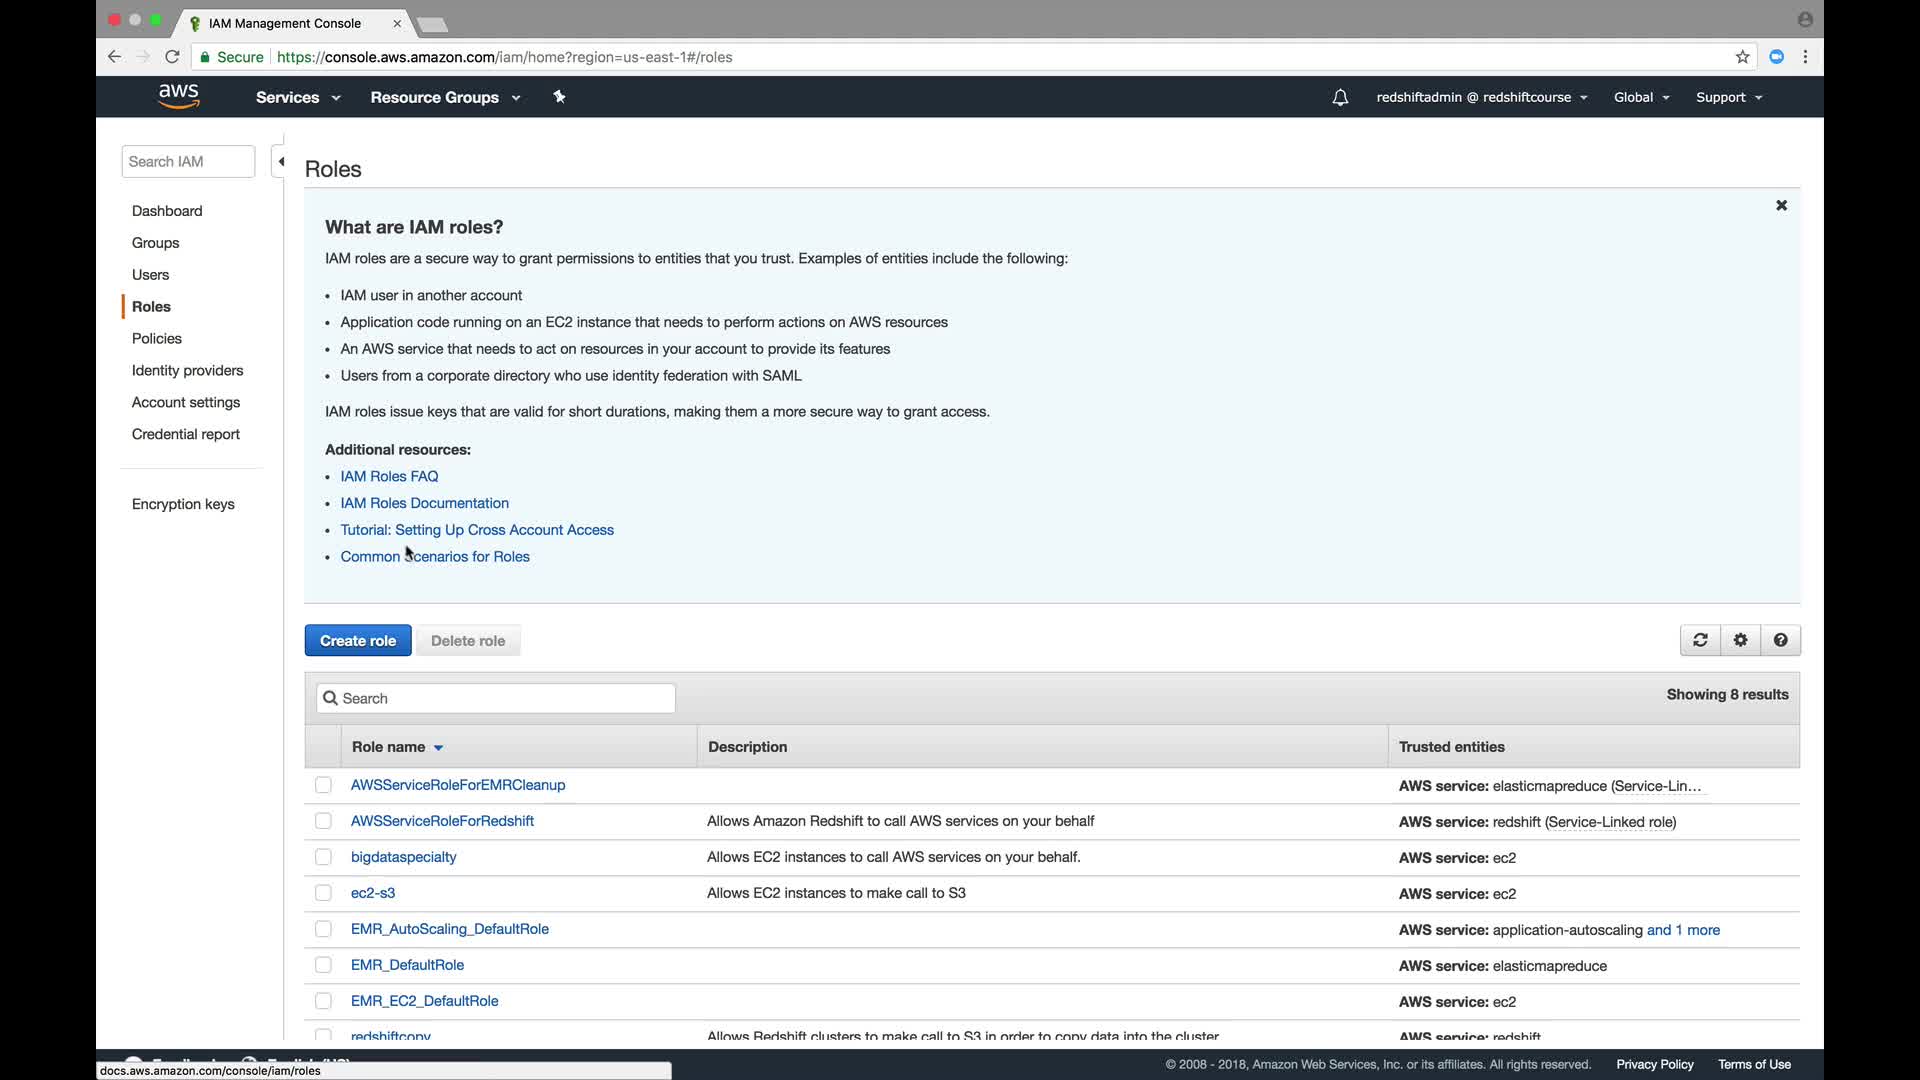Open Users in the sidebar
The width and height of the screenshot is (1920, 1080).
(150, 274)
